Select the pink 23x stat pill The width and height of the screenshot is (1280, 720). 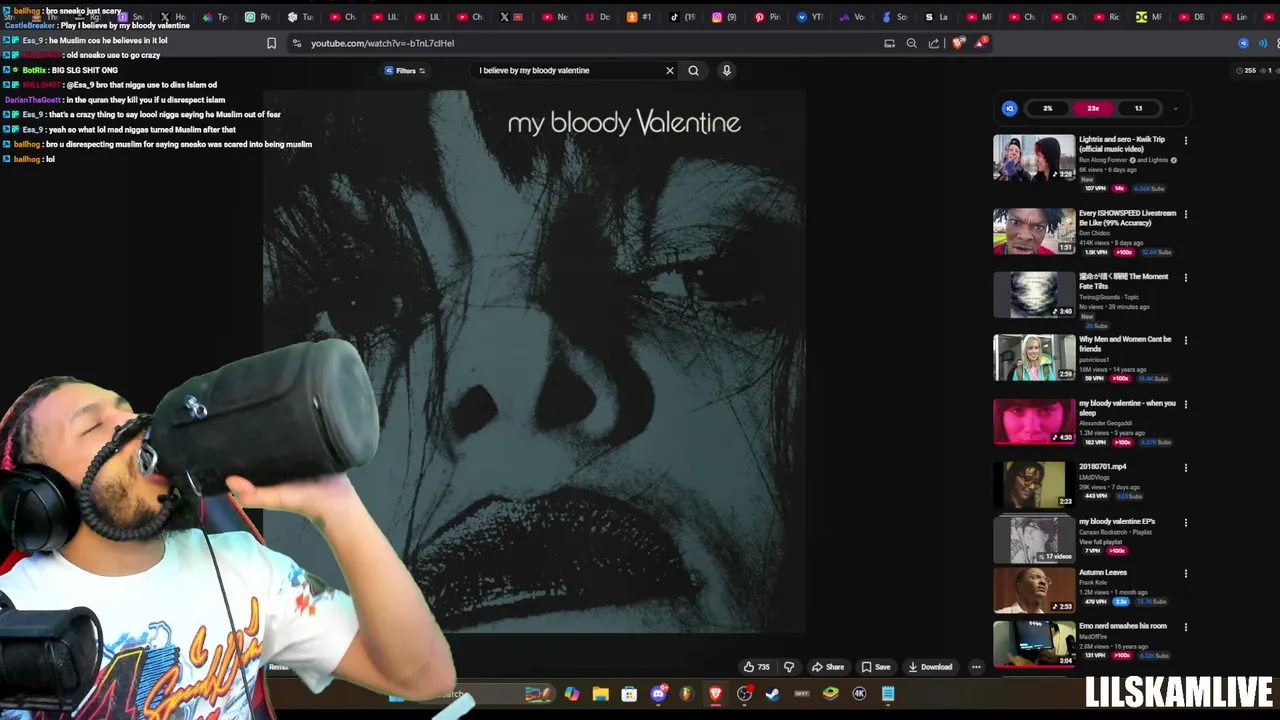[x=1093, y=108]
